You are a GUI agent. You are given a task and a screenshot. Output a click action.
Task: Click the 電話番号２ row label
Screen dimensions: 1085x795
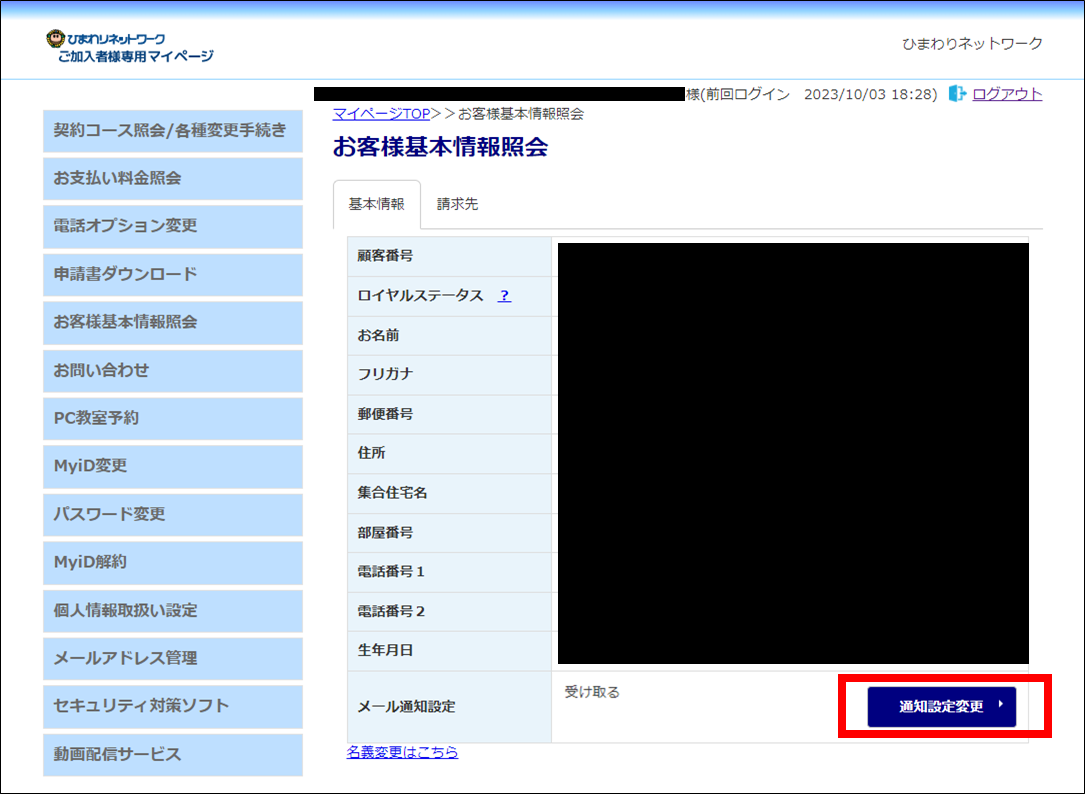[x=391, y=612]
